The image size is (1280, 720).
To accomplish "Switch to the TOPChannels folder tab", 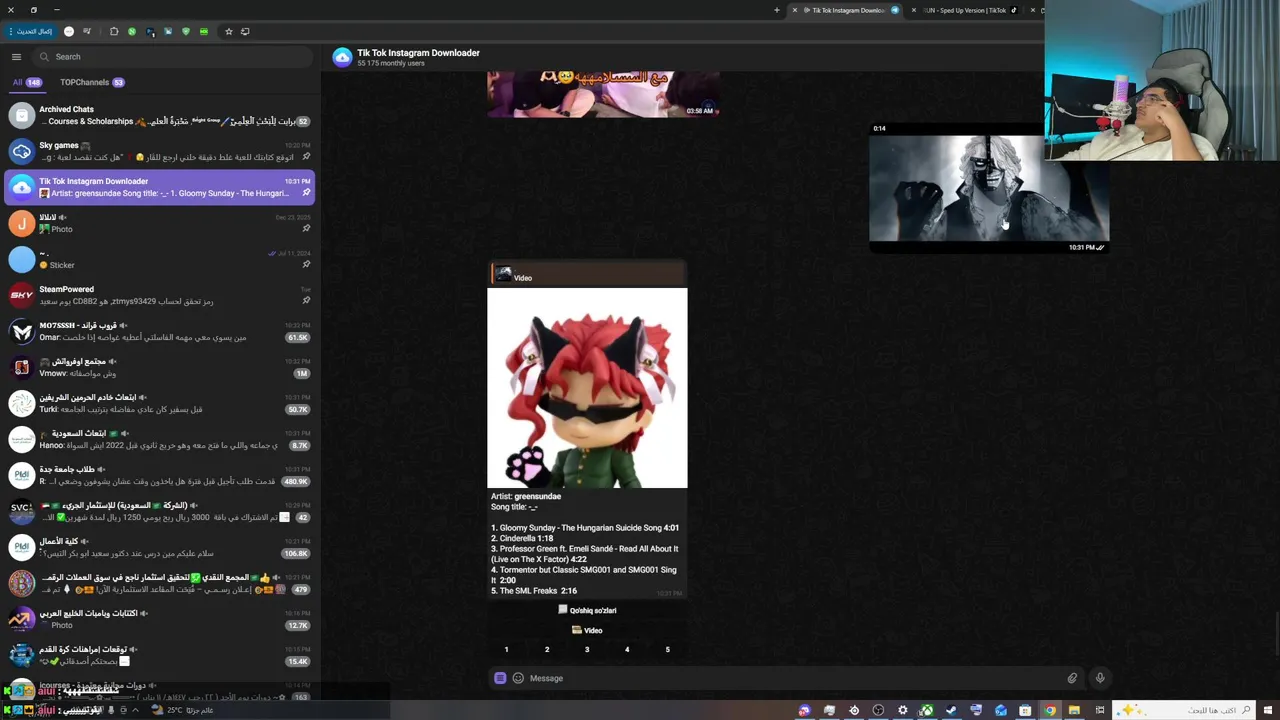I will [x=92, y=82].
